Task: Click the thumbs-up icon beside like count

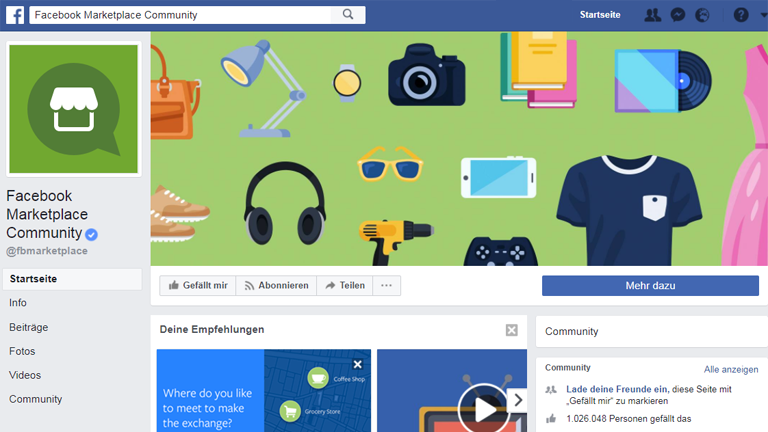Action: [551, 418]
